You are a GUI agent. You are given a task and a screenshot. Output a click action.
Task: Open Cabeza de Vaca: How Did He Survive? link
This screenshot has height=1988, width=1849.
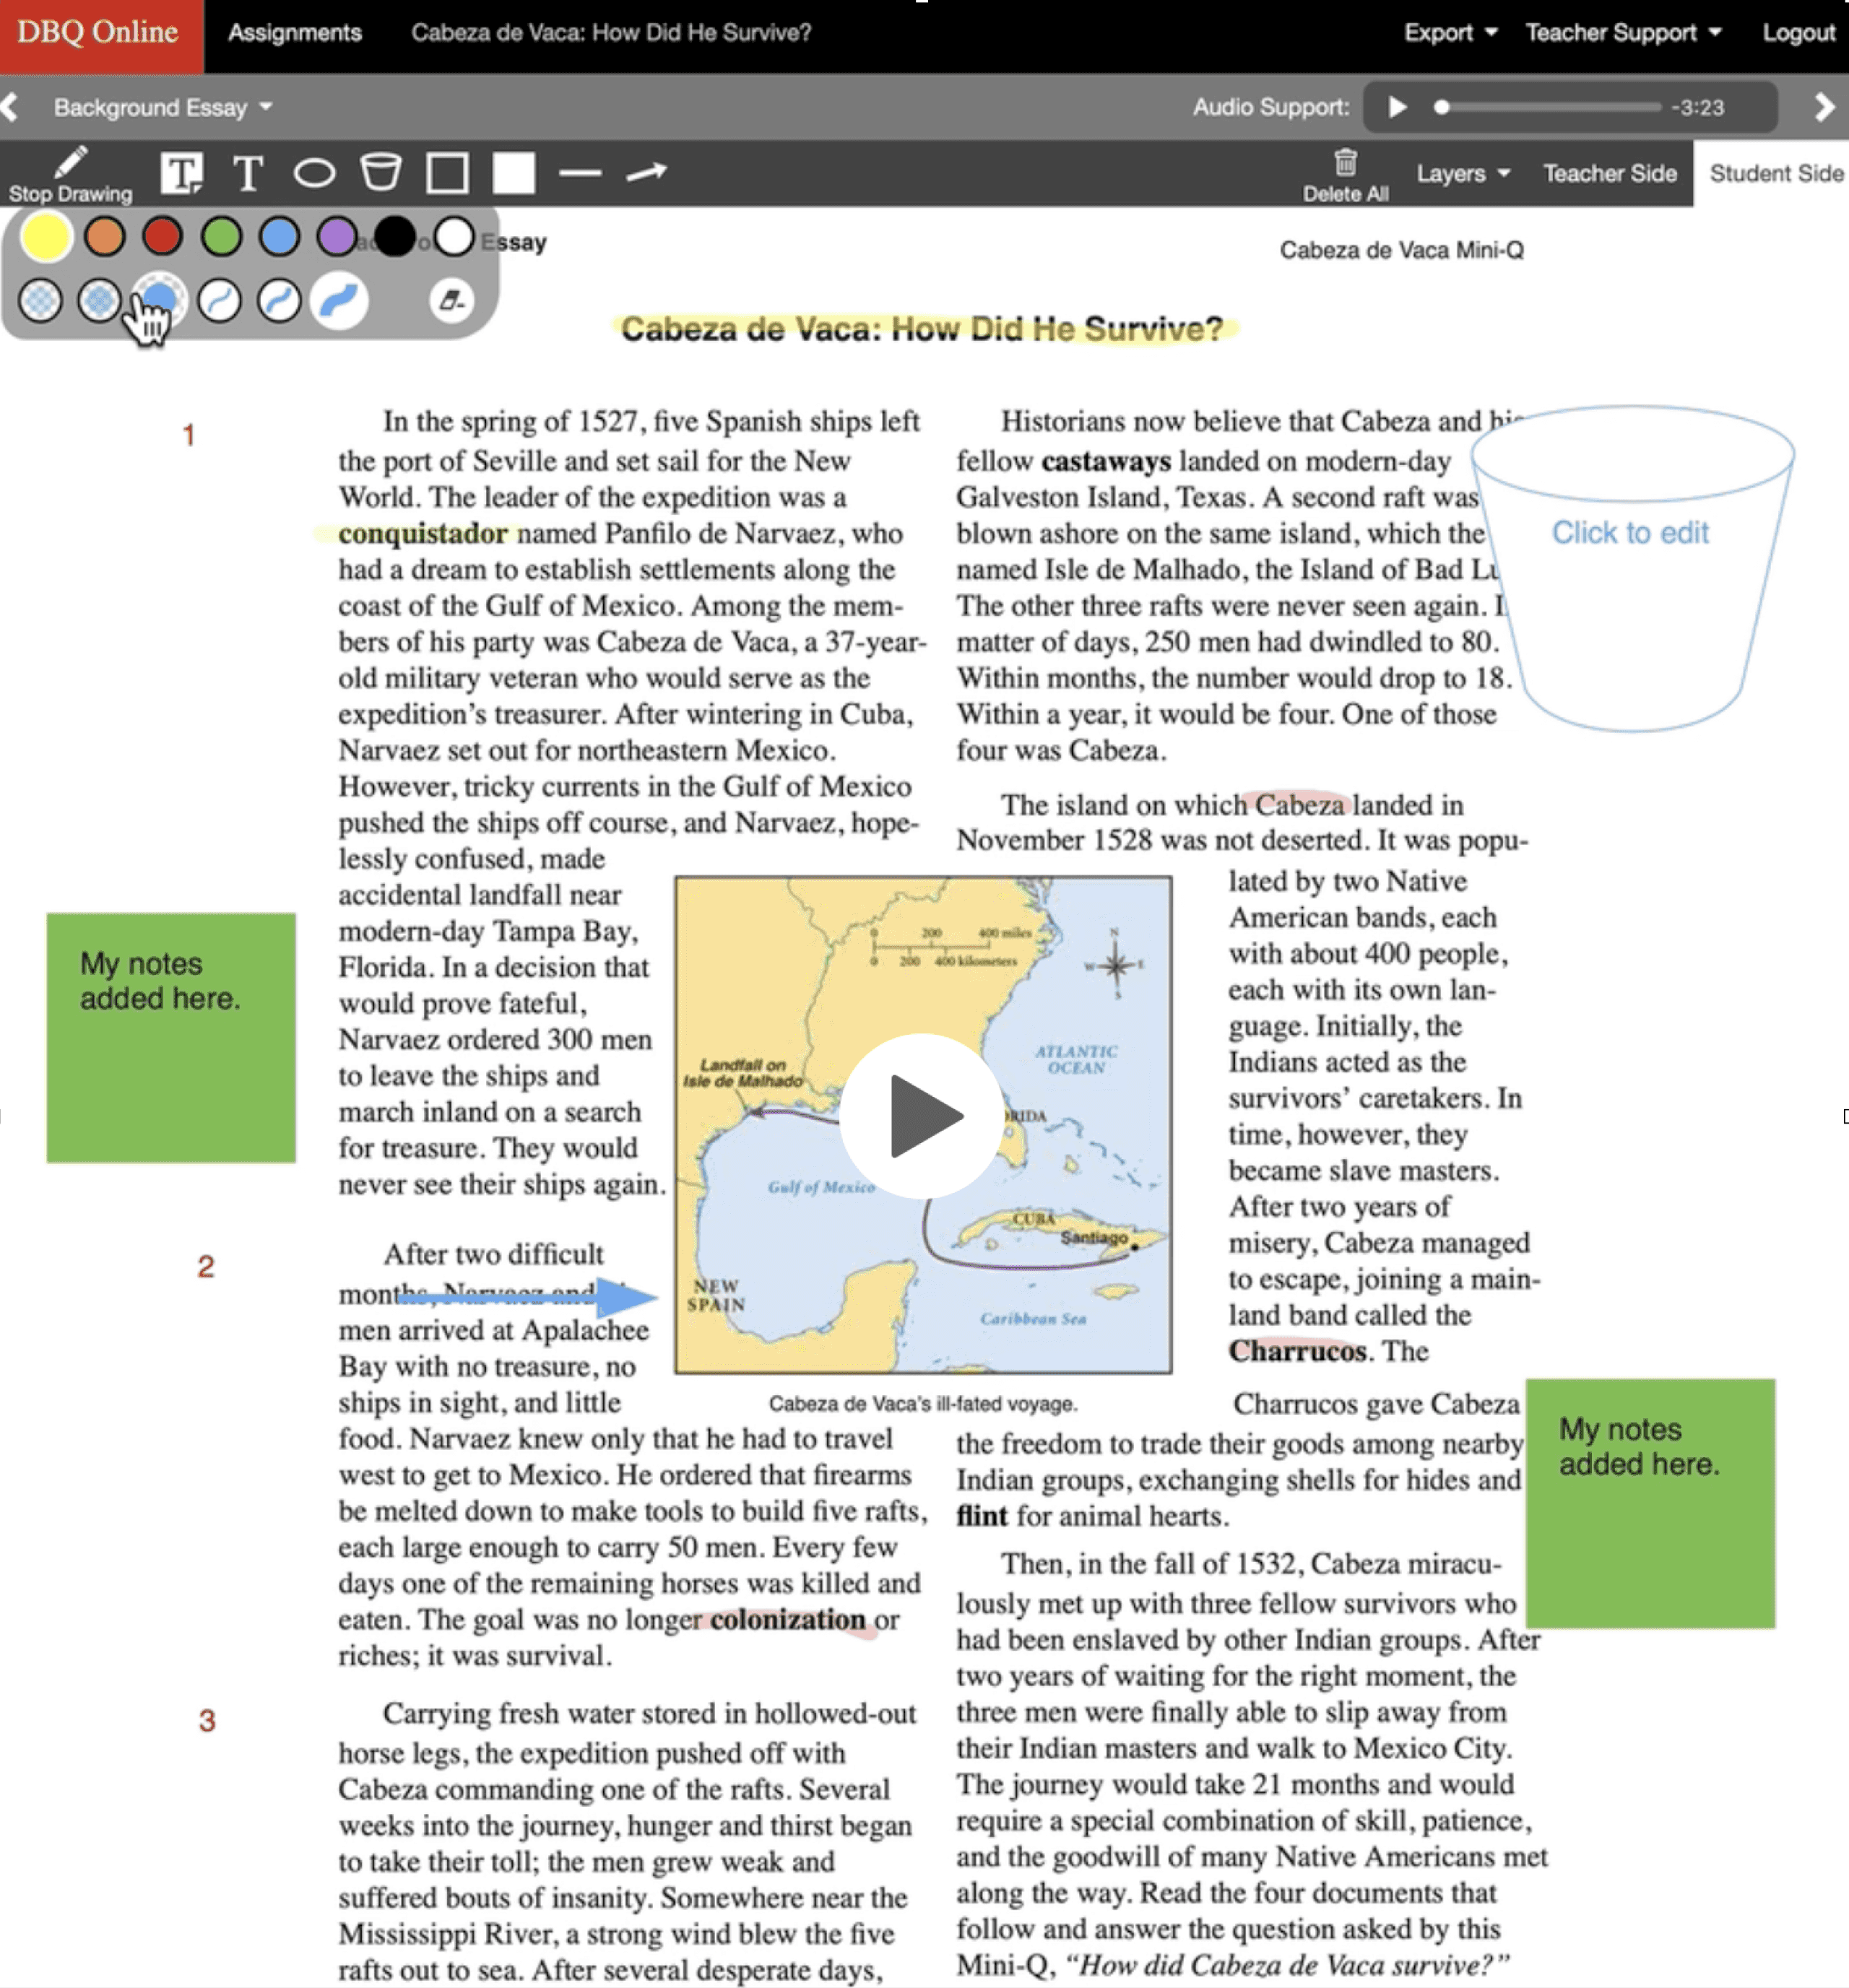[611, 33]
